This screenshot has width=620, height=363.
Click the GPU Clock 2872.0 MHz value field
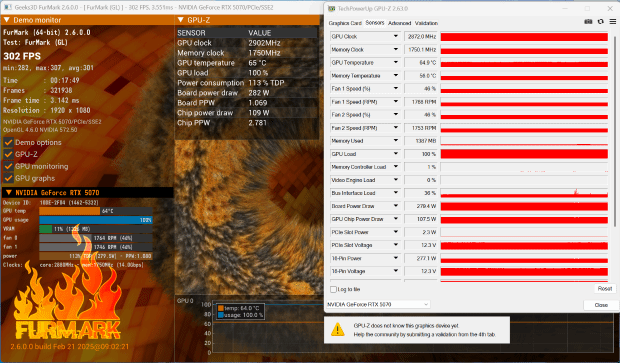pos(421,36)
